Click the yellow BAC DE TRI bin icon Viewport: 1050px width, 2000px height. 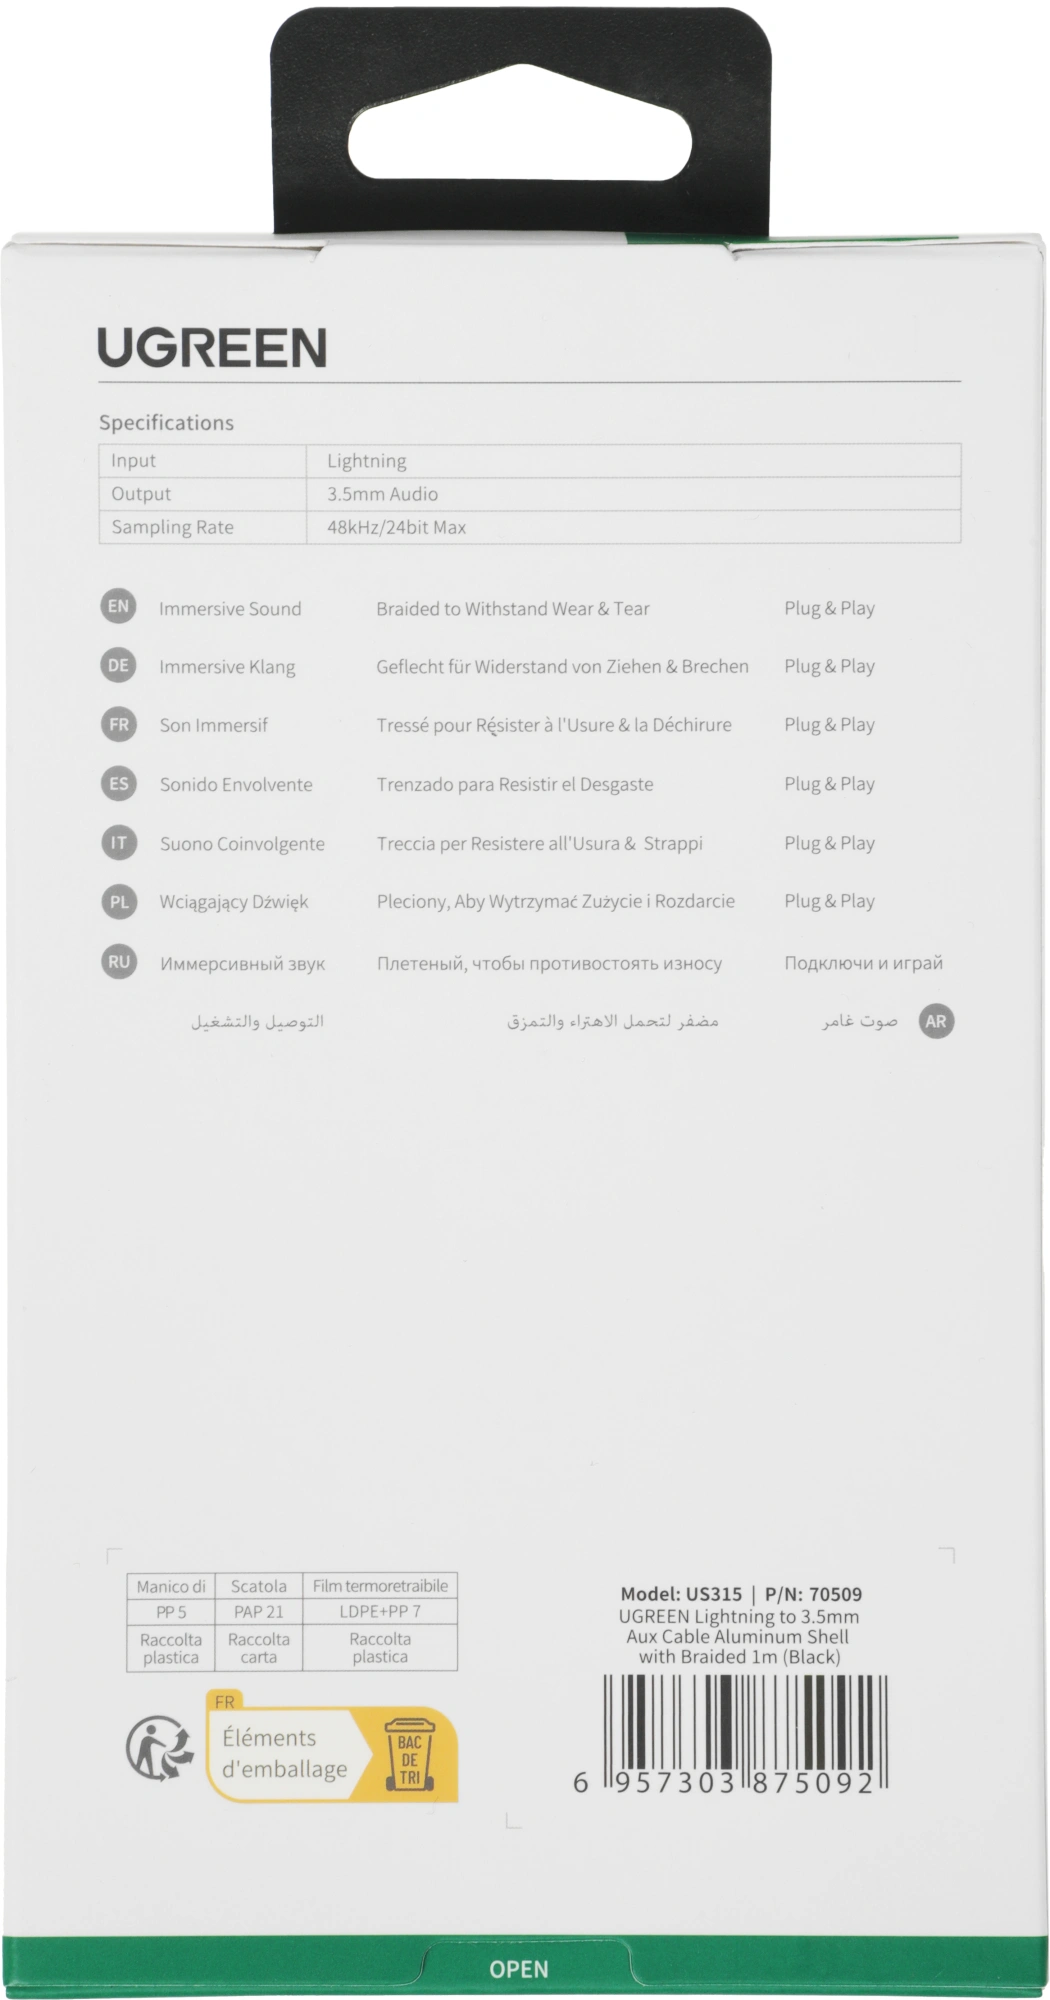click(x=409, y=1753)
